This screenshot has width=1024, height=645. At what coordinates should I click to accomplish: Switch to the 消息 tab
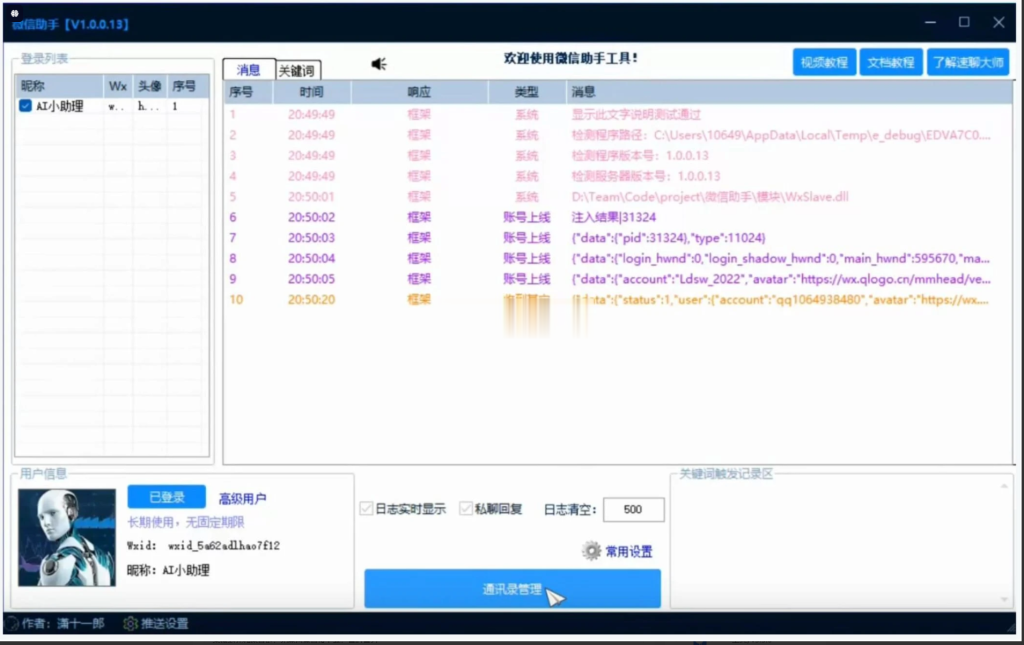(248, 70)
